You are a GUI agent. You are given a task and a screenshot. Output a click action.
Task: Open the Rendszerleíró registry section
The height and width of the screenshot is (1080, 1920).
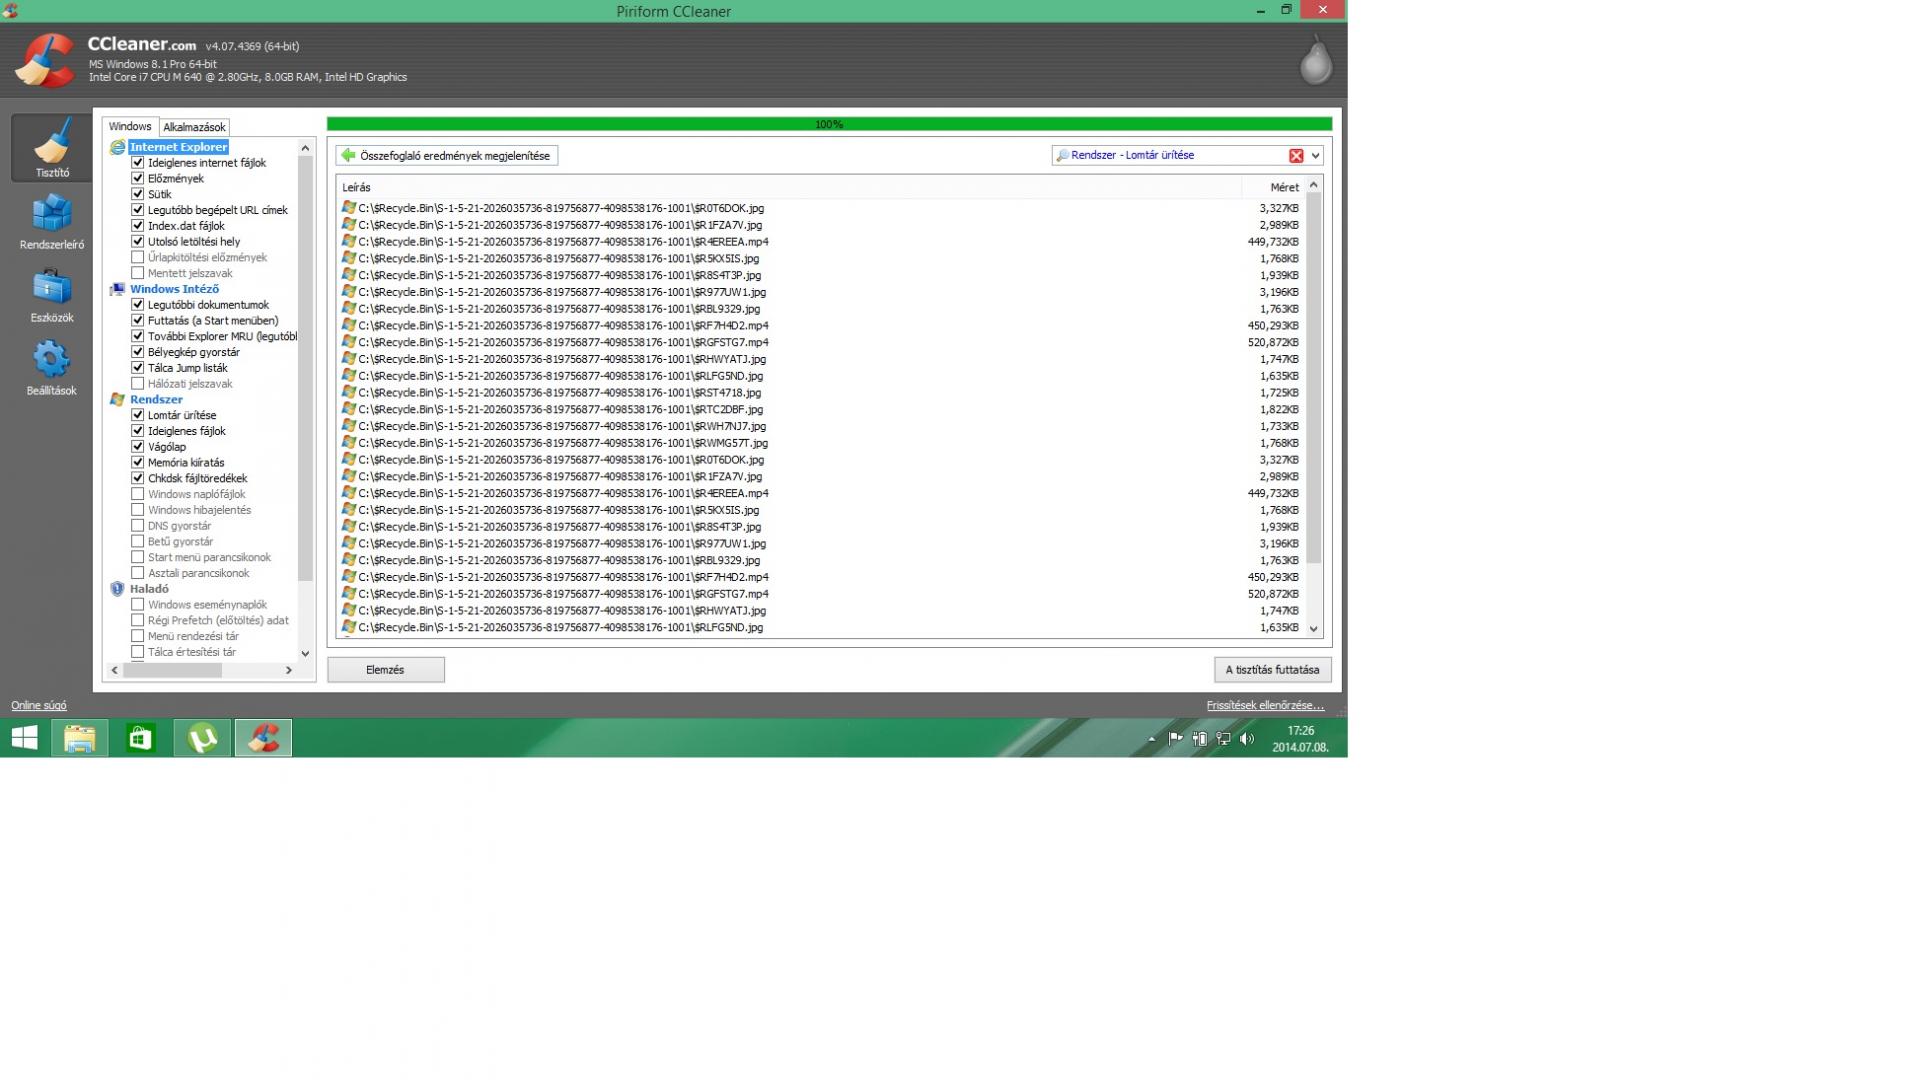coord(51,222)
